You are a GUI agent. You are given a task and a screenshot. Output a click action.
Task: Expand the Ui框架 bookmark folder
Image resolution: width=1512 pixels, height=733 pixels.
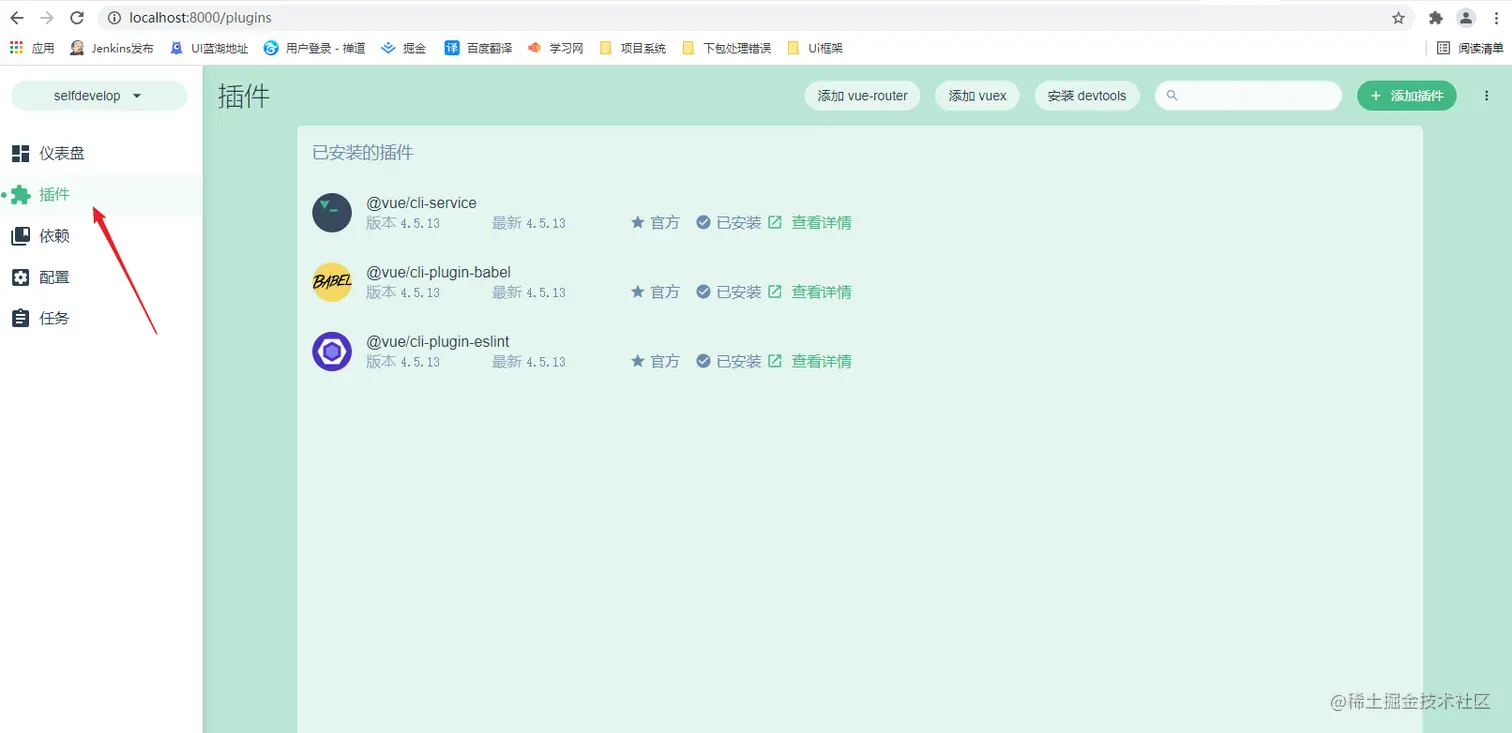[x=815, y=48]
